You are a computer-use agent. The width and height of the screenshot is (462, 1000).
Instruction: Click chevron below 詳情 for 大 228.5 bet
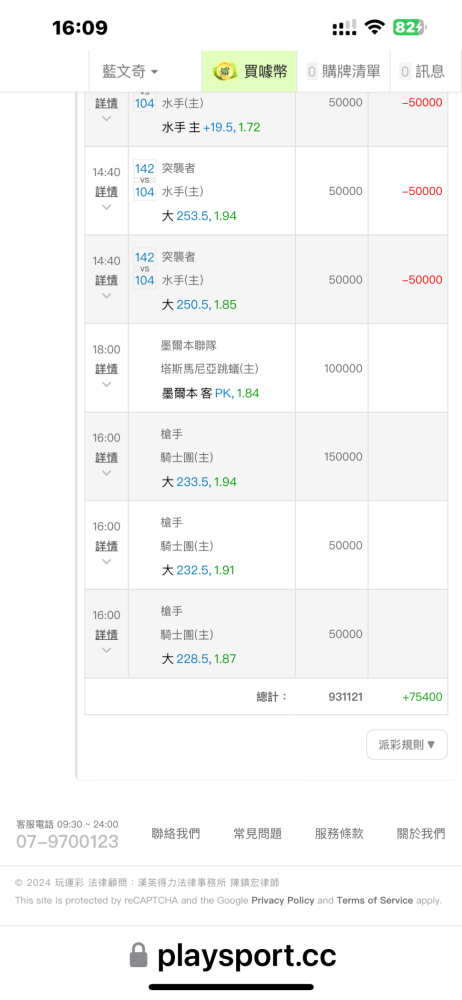[x=107, y=650]
